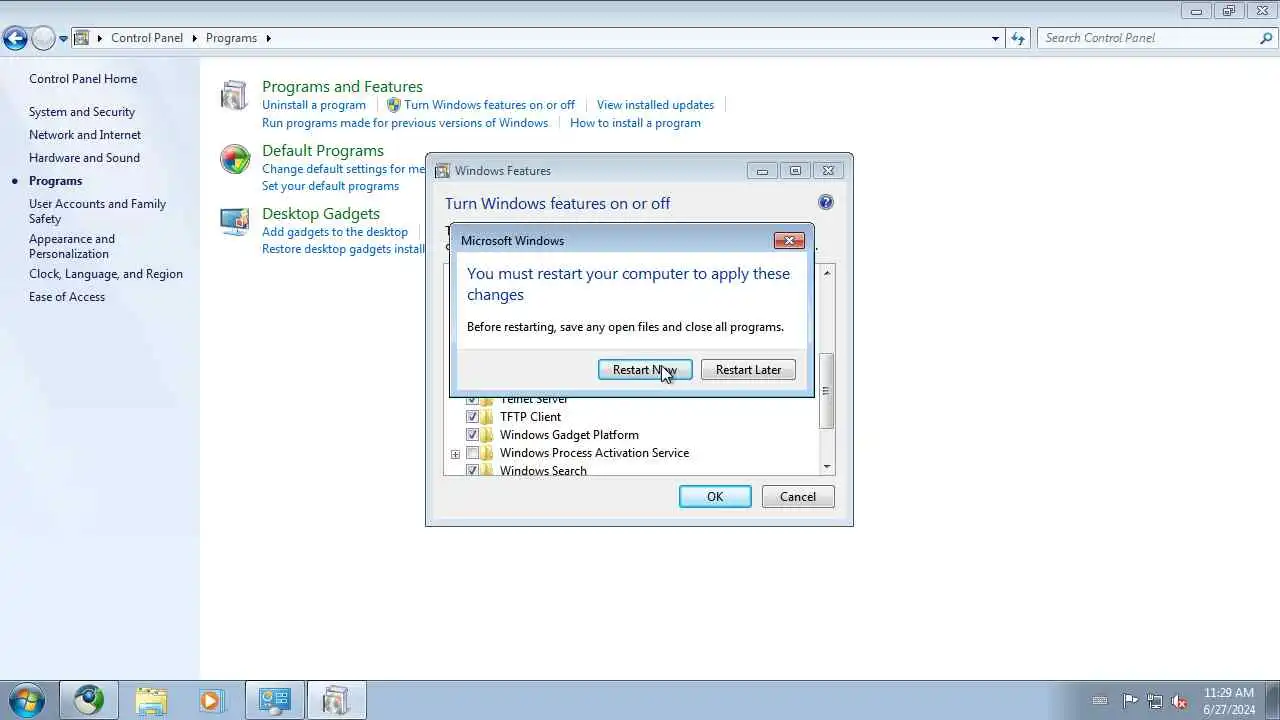Open Windows Explorer taskbar icon

(151, 700)
